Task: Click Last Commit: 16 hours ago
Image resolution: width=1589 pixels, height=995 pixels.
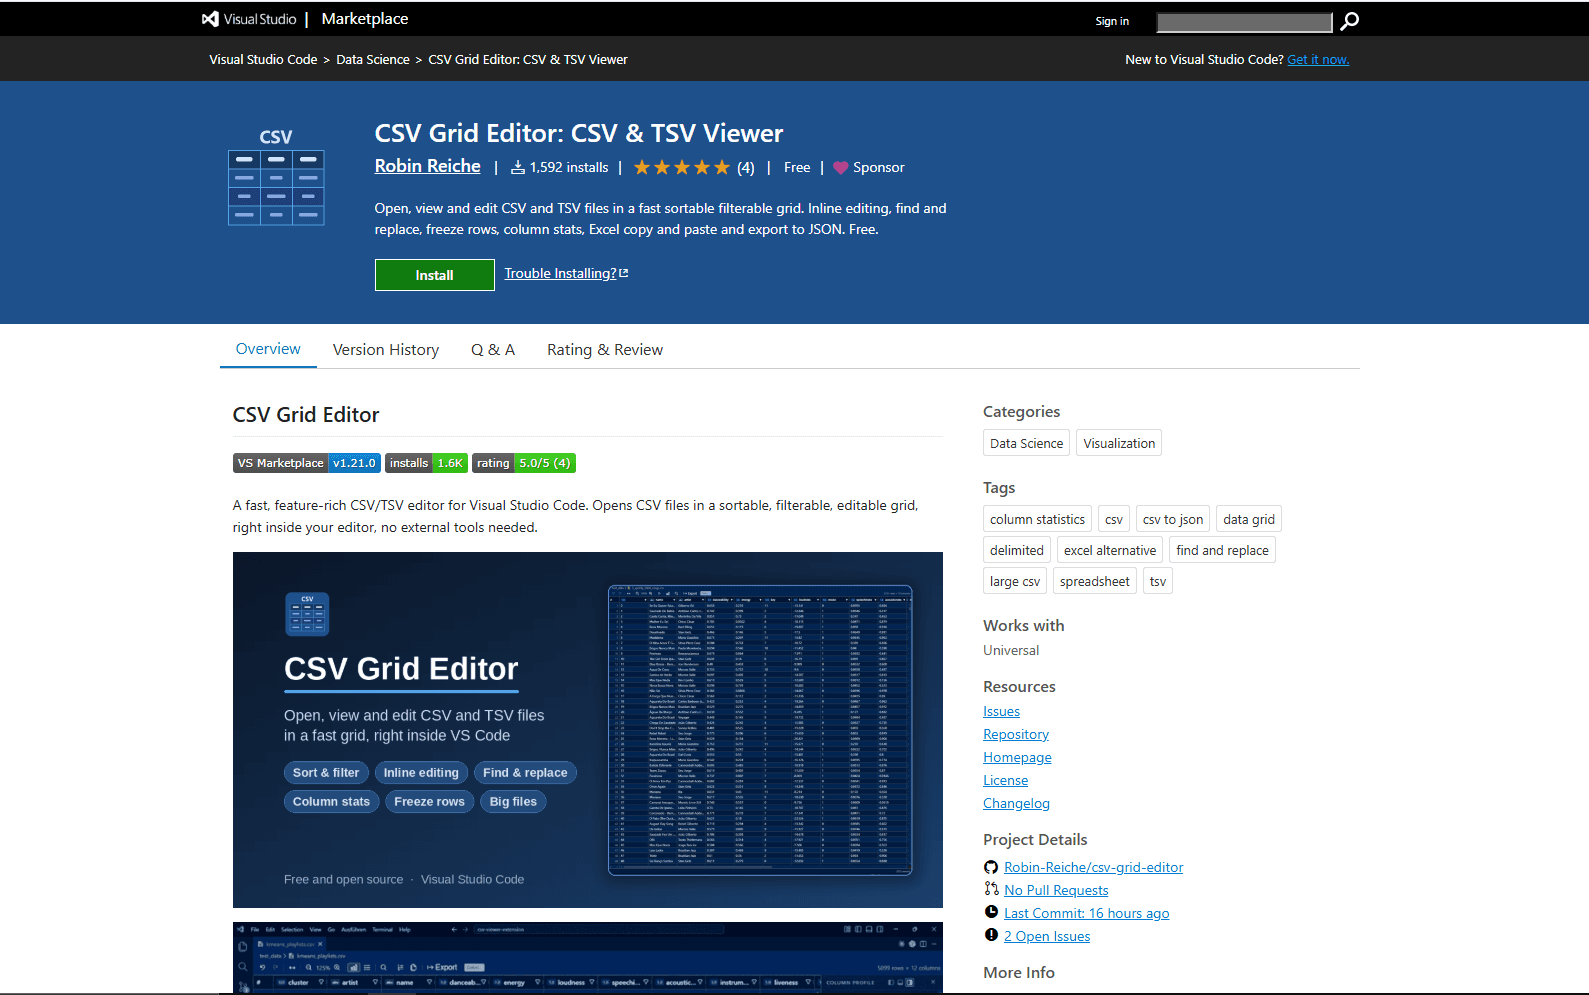Action: (1086, 913)
